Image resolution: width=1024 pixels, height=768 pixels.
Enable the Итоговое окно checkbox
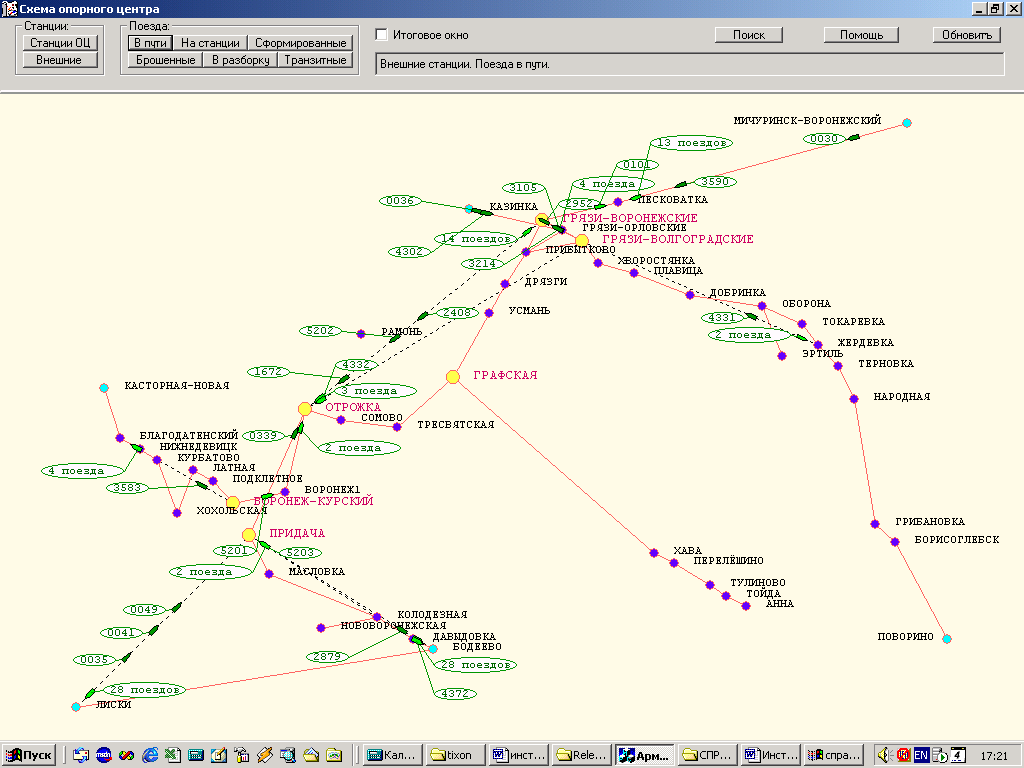(381, 35)
